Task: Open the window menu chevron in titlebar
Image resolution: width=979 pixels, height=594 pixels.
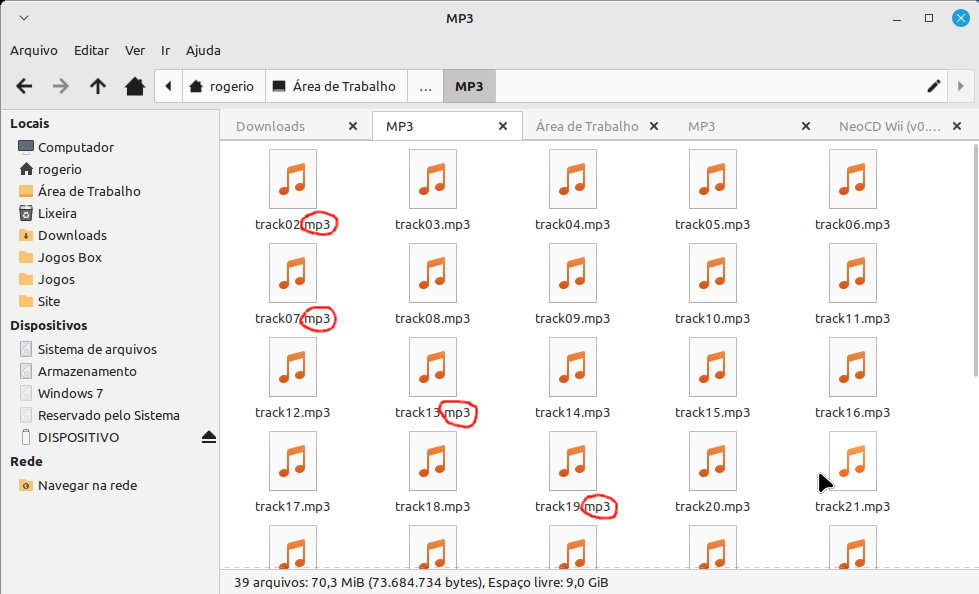Action: (24, 18)
